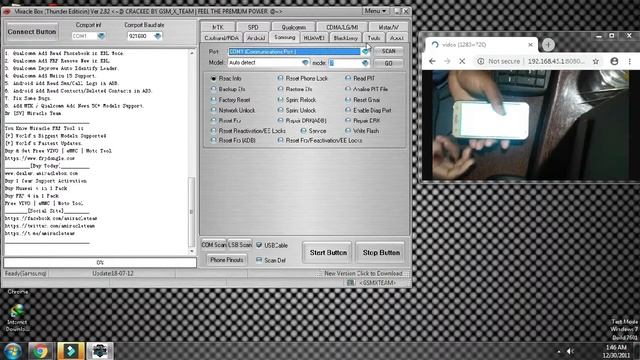Click the log scrollbar up arrow
The height and width of the screenshot is (360, 640).
tap(192, 53)
